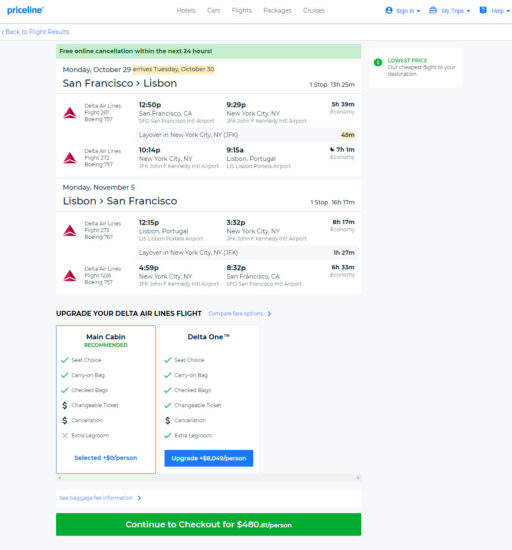Open the Hotels navigation tab
Viewport: 512px width, 550px height.
186,11
